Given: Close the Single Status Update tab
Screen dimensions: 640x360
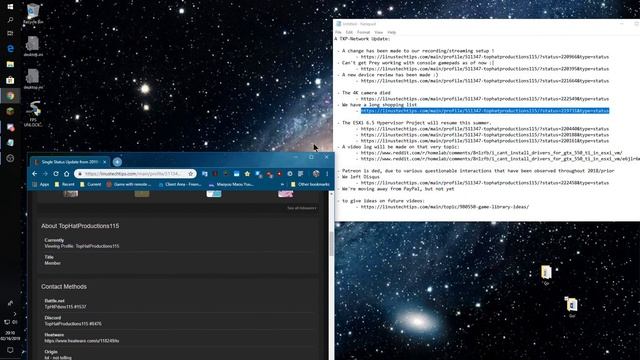Looking at the screenshot, I should (104, 162).
